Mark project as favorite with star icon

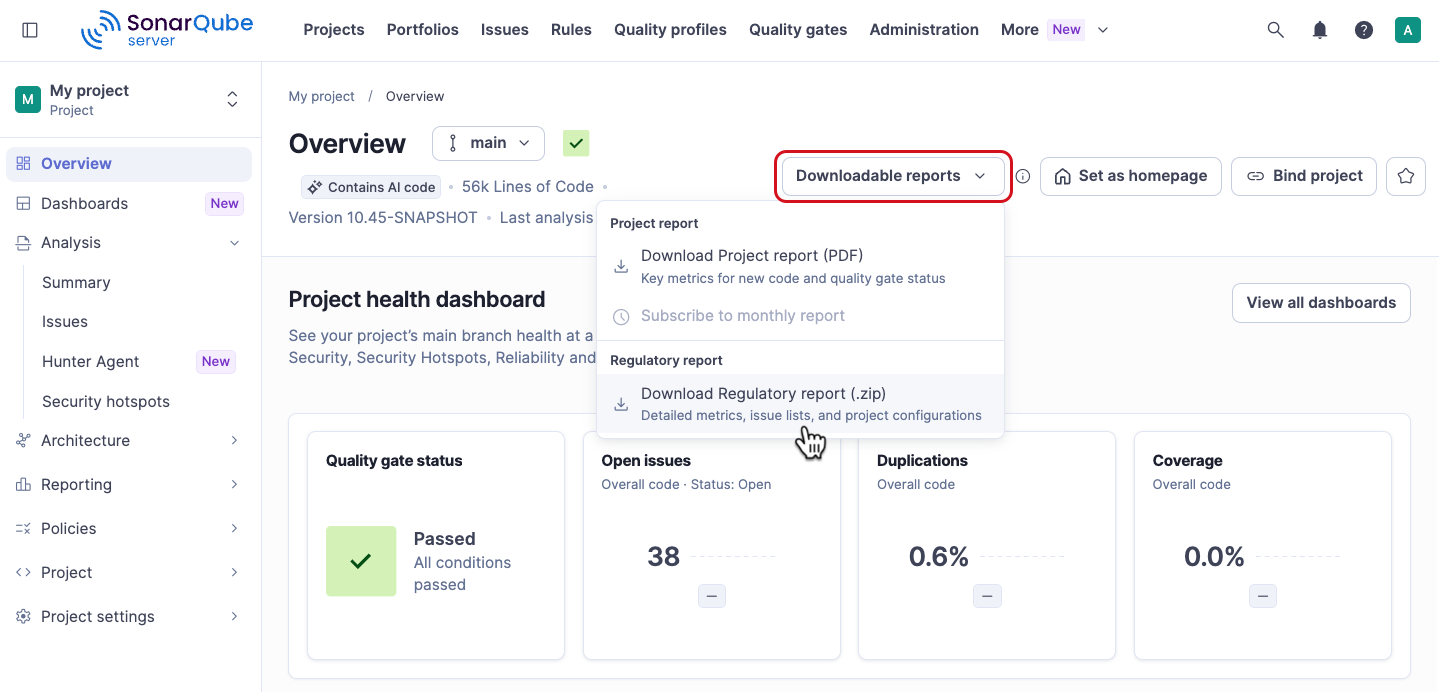(1406, 176)
